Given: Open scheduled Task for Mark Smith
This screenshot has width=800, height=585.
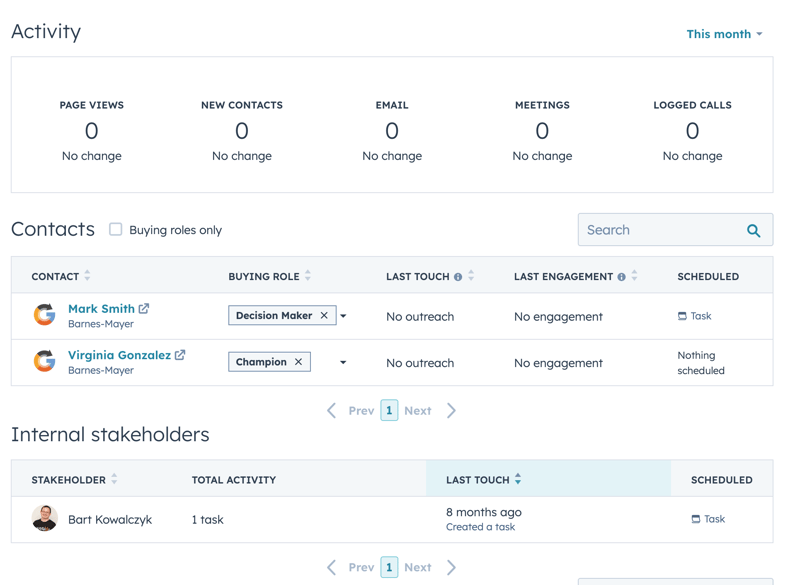Looking at the screenshot, I should (x=695, y=316).
